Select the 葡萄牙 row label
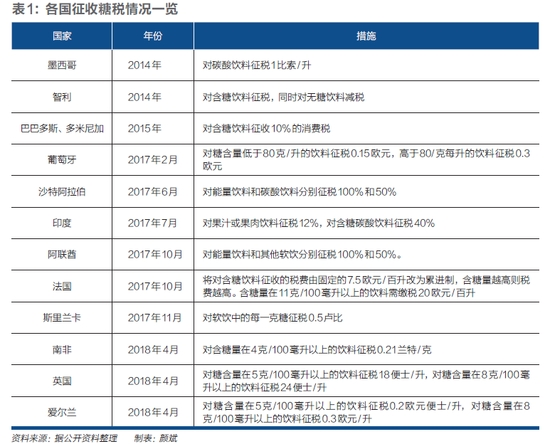Image resolution: width=550 pixels, height=444 pixels. pyautogui.click(x=62, y=160)
